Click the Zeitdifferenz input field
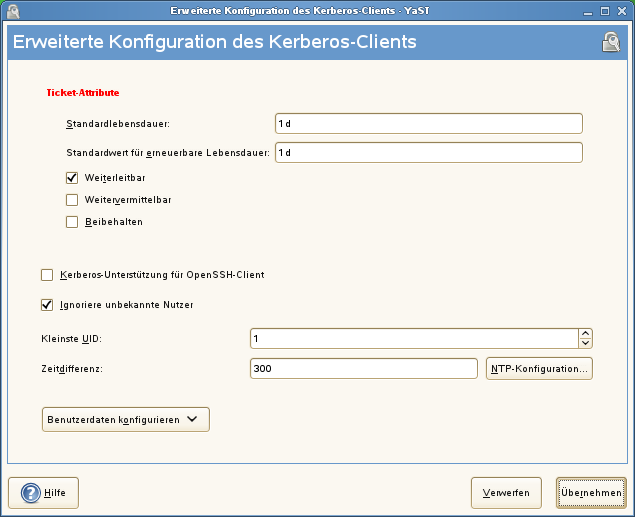The image size is (635, 517). point(364,369)
